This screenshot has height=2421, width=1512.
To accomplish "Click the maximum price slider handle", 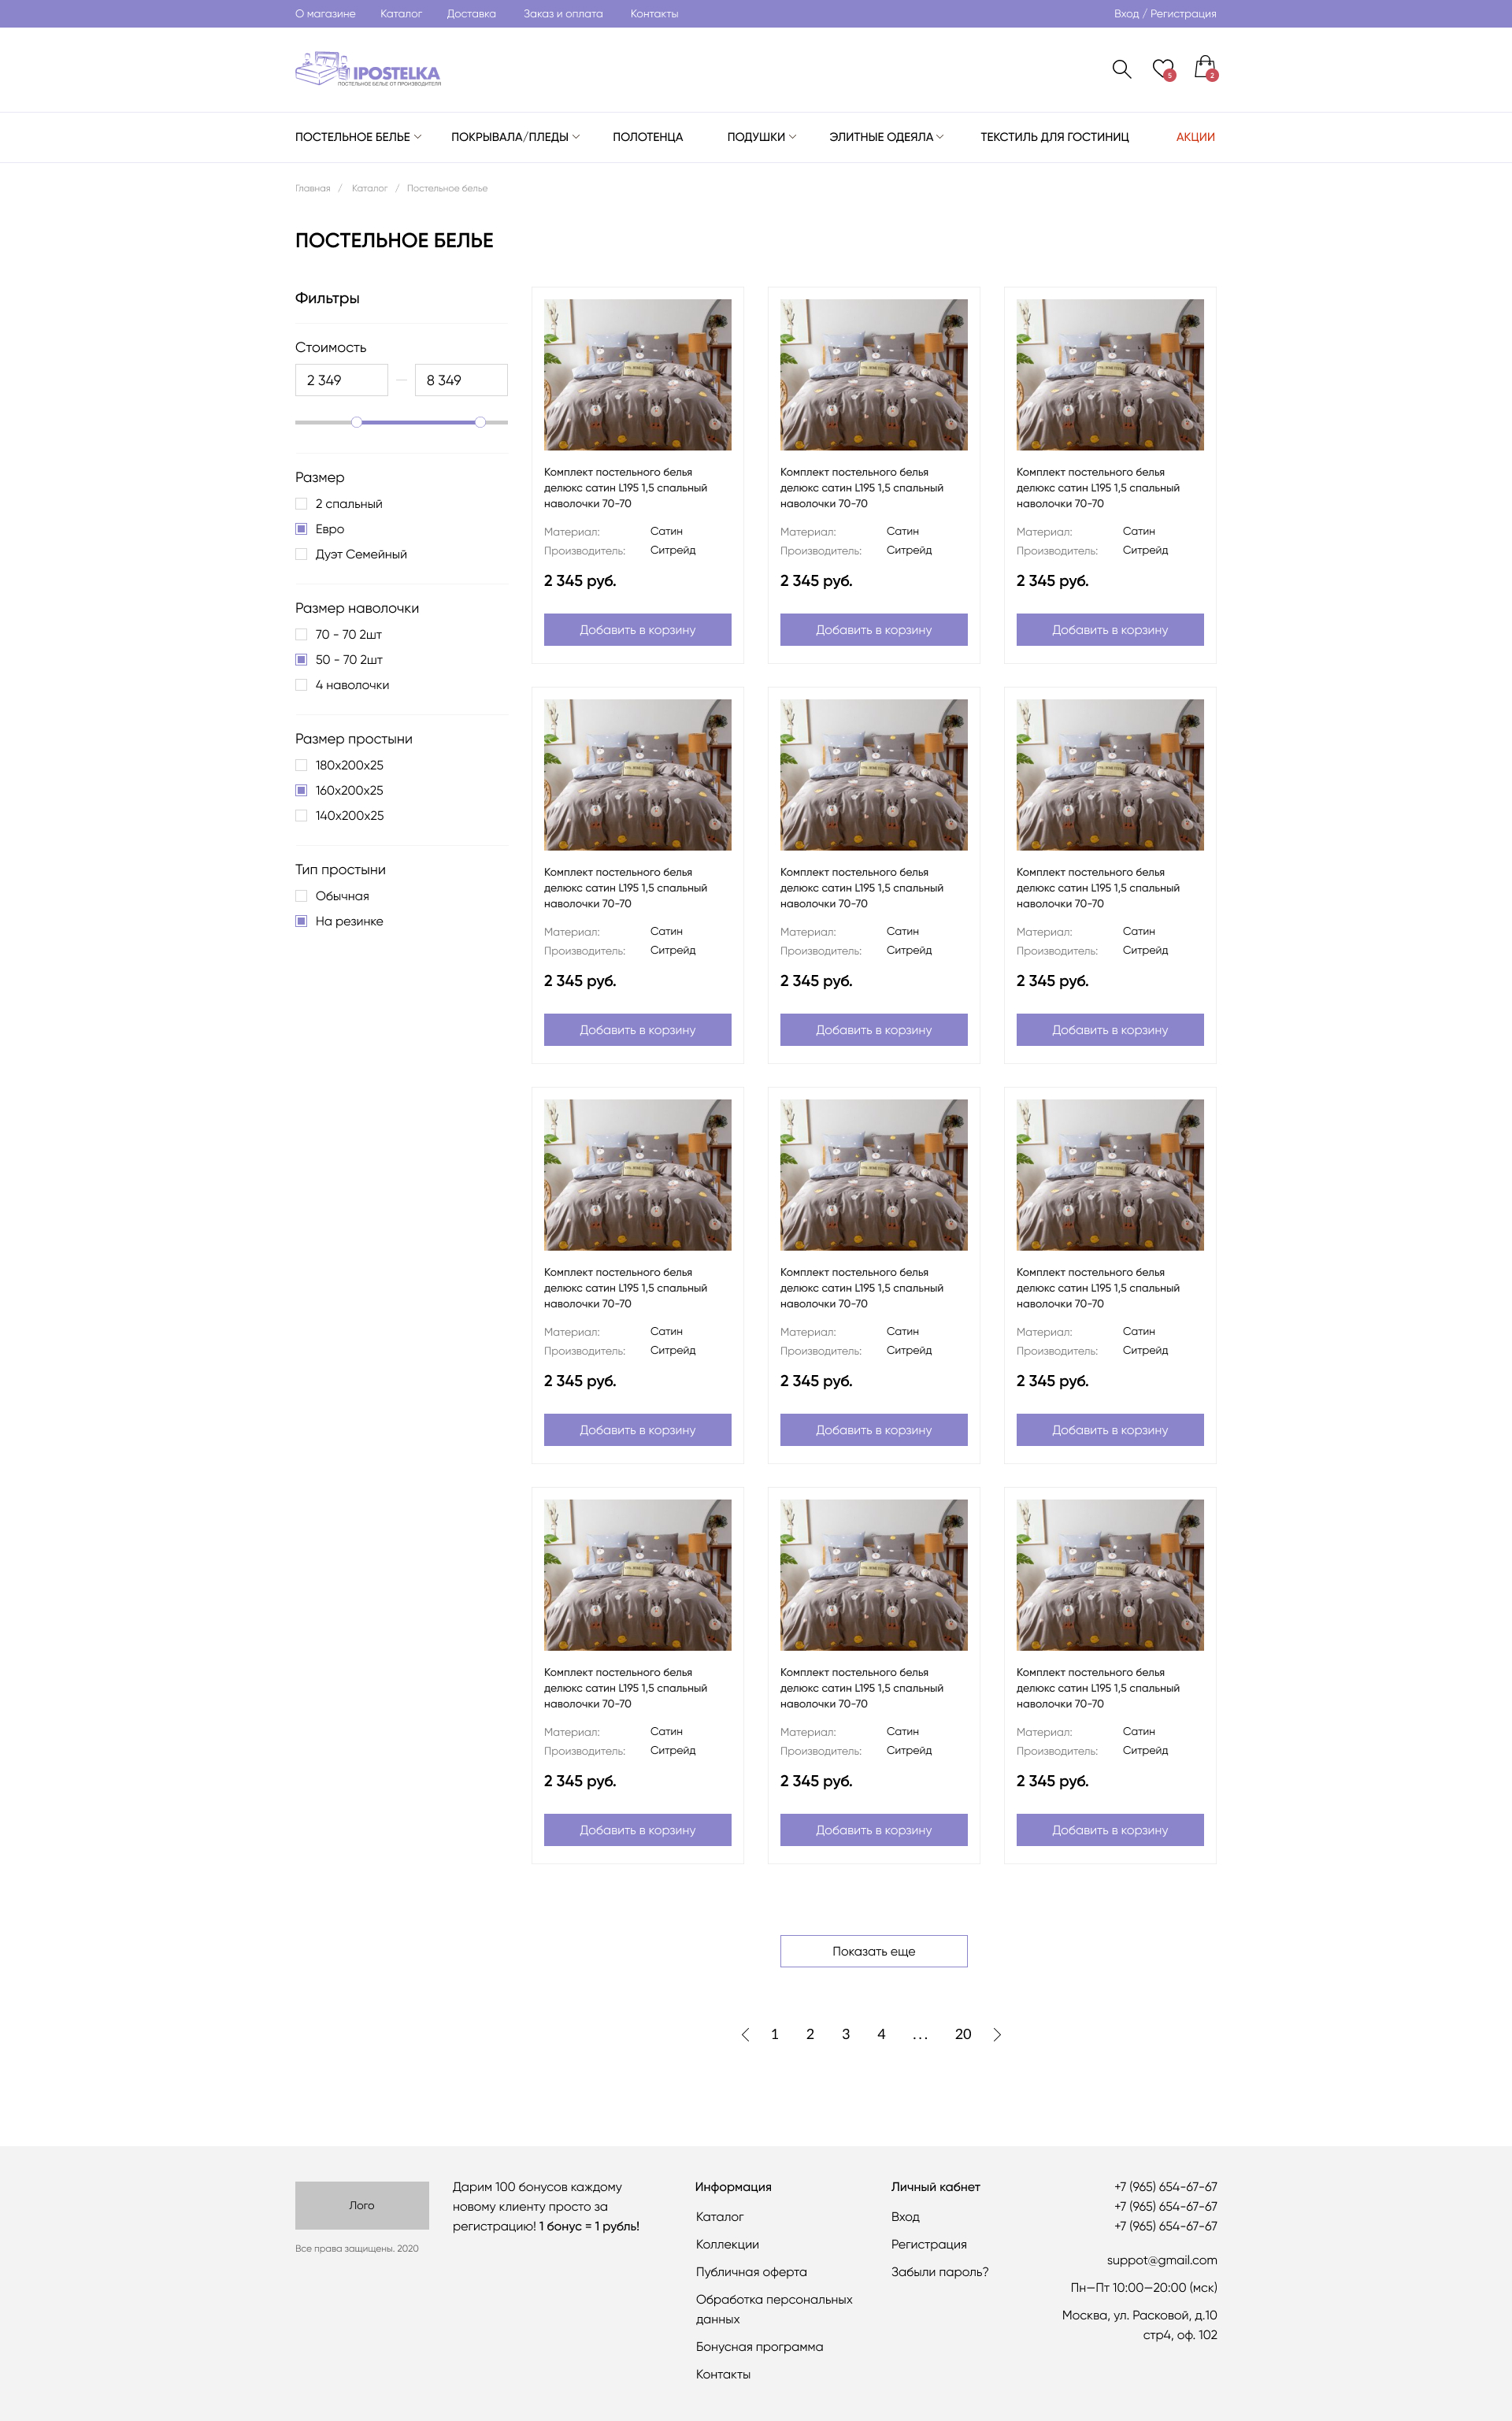I will point(480,422).
